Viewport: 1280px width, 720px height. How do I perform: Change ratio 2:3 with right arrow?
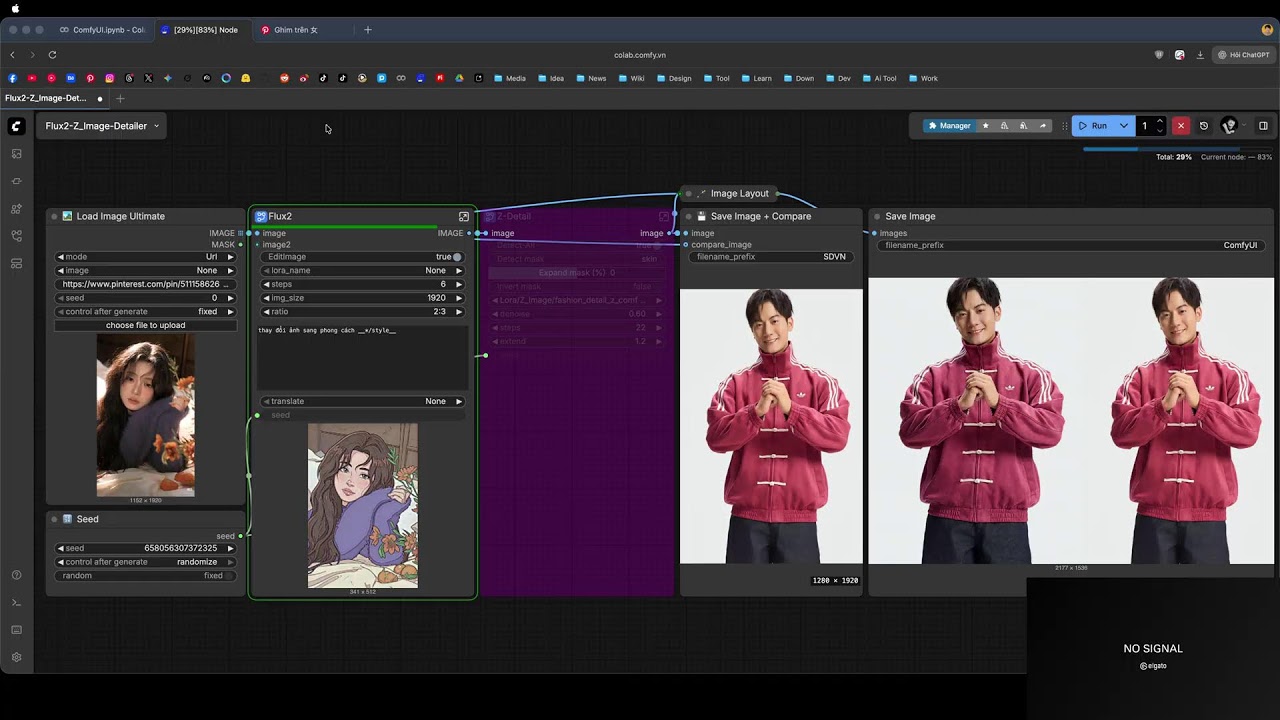tap(459, 311)
